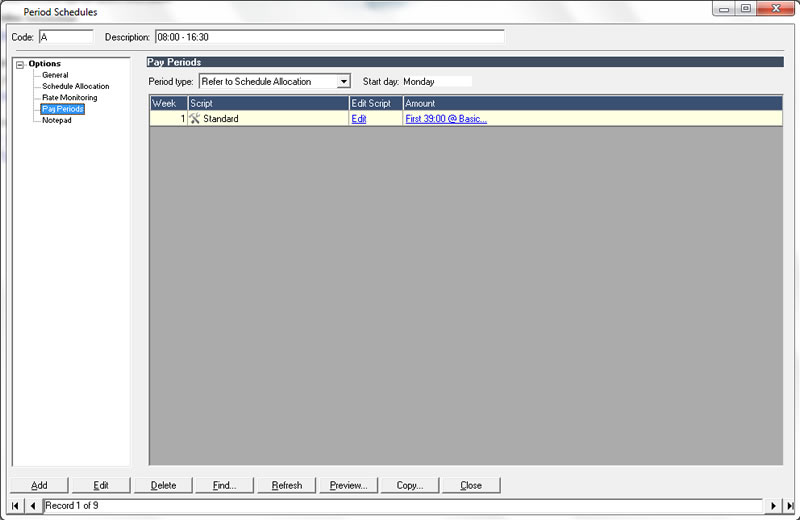Viewport: 800px width, 520px height.
Task: Open the Find dialog button
Action: 225,485
